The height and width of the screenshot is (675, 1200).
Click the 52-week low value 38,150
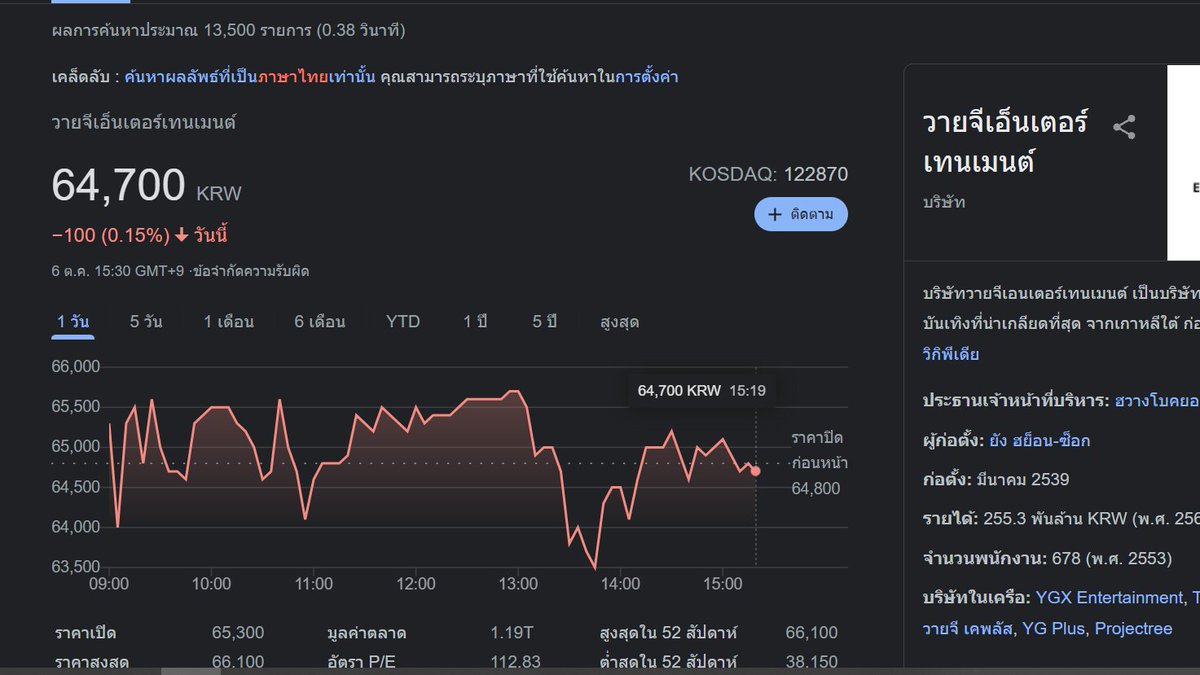click(x=812, y=662)
